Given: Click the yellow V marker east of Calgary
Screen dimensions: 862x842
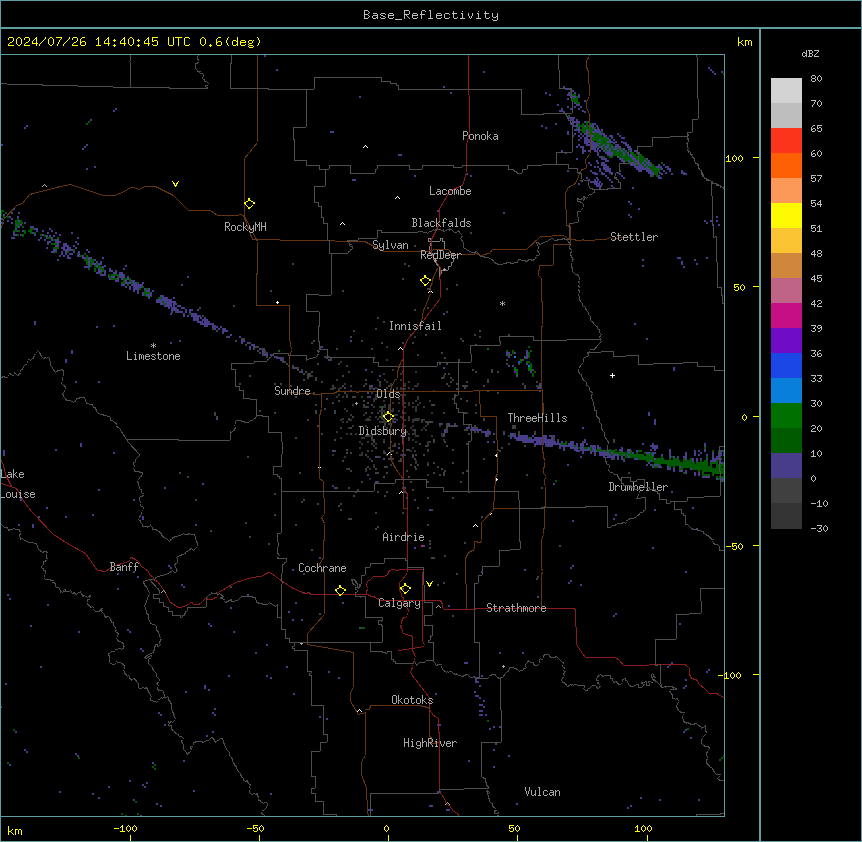Looking at the screenshot, I should coord(429,584).
